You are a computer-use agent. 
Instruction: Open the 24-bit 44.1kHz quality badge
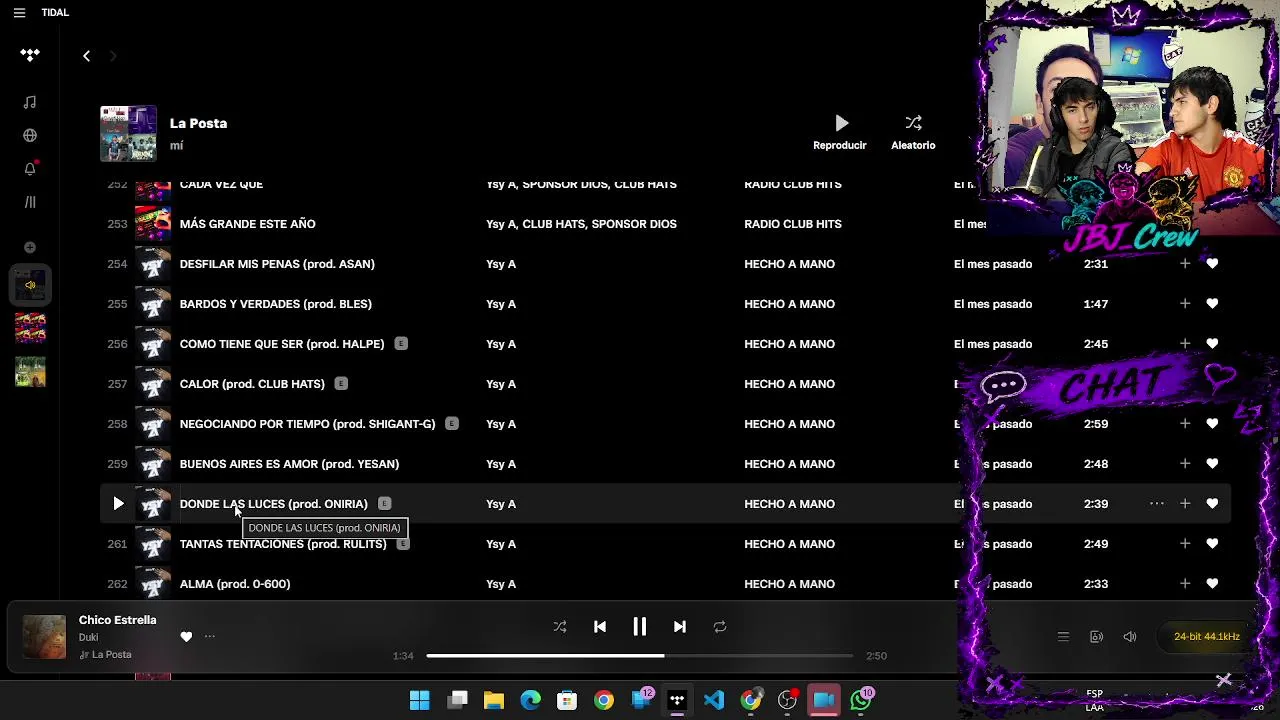click(1207, 637)
